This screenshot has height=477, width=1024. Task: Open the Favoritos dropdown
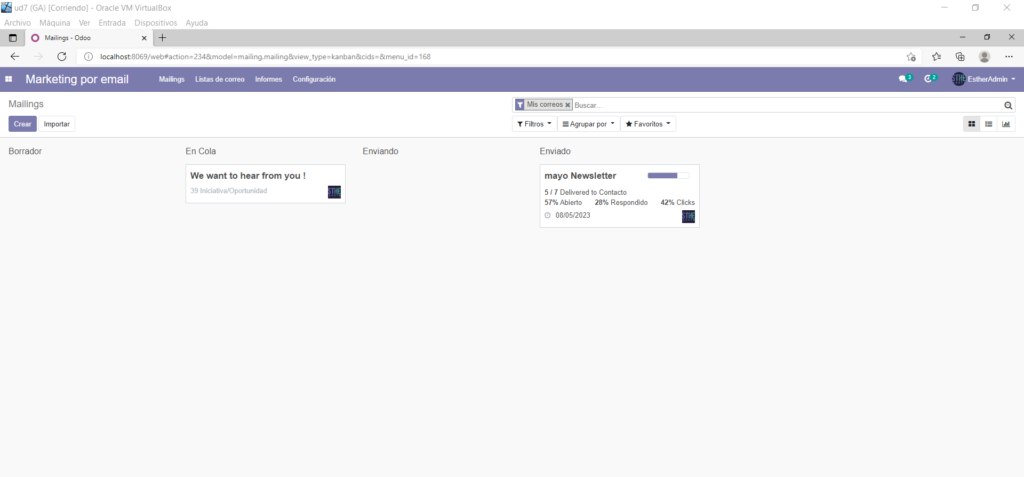tap(648, 124)
